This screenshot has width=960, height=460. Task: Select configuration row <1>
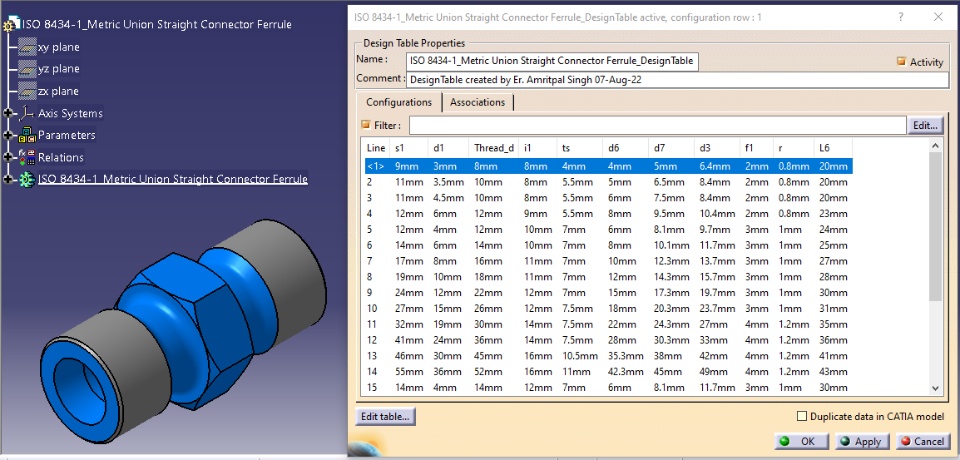tap(608, 166)
